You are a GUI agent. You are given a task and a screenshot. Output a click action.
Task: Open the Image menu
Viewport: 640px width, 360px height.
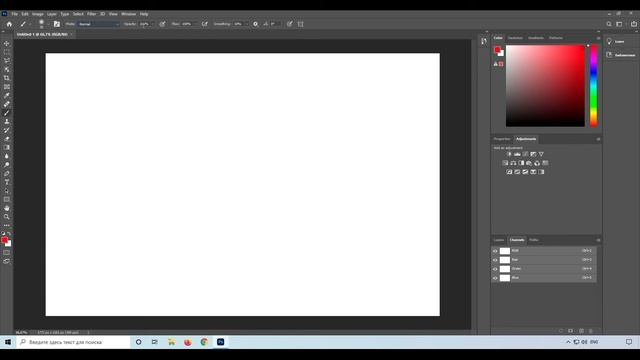click(x=38, y=14)
